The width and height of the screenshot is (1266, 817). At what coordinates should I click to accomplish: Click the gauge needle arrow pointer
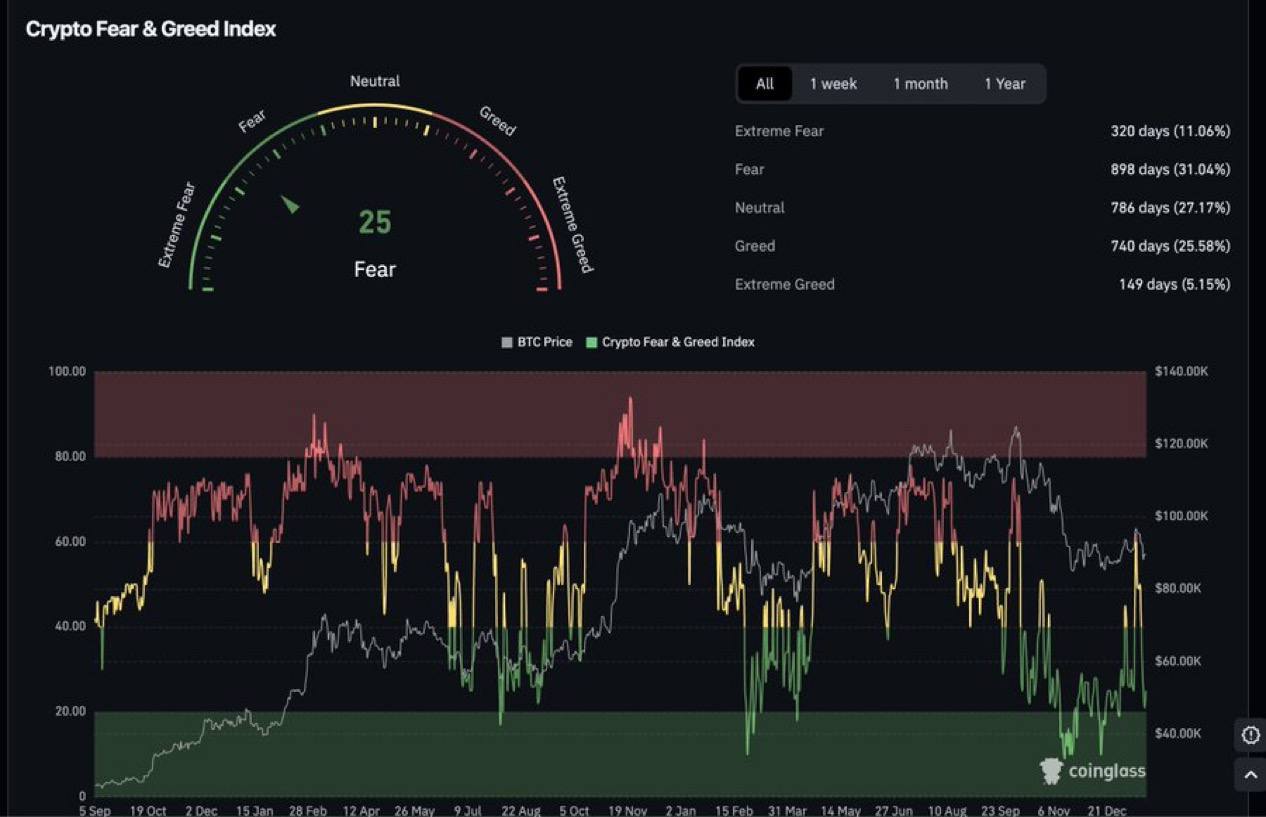pyautogui.click(x=290, y=204)
